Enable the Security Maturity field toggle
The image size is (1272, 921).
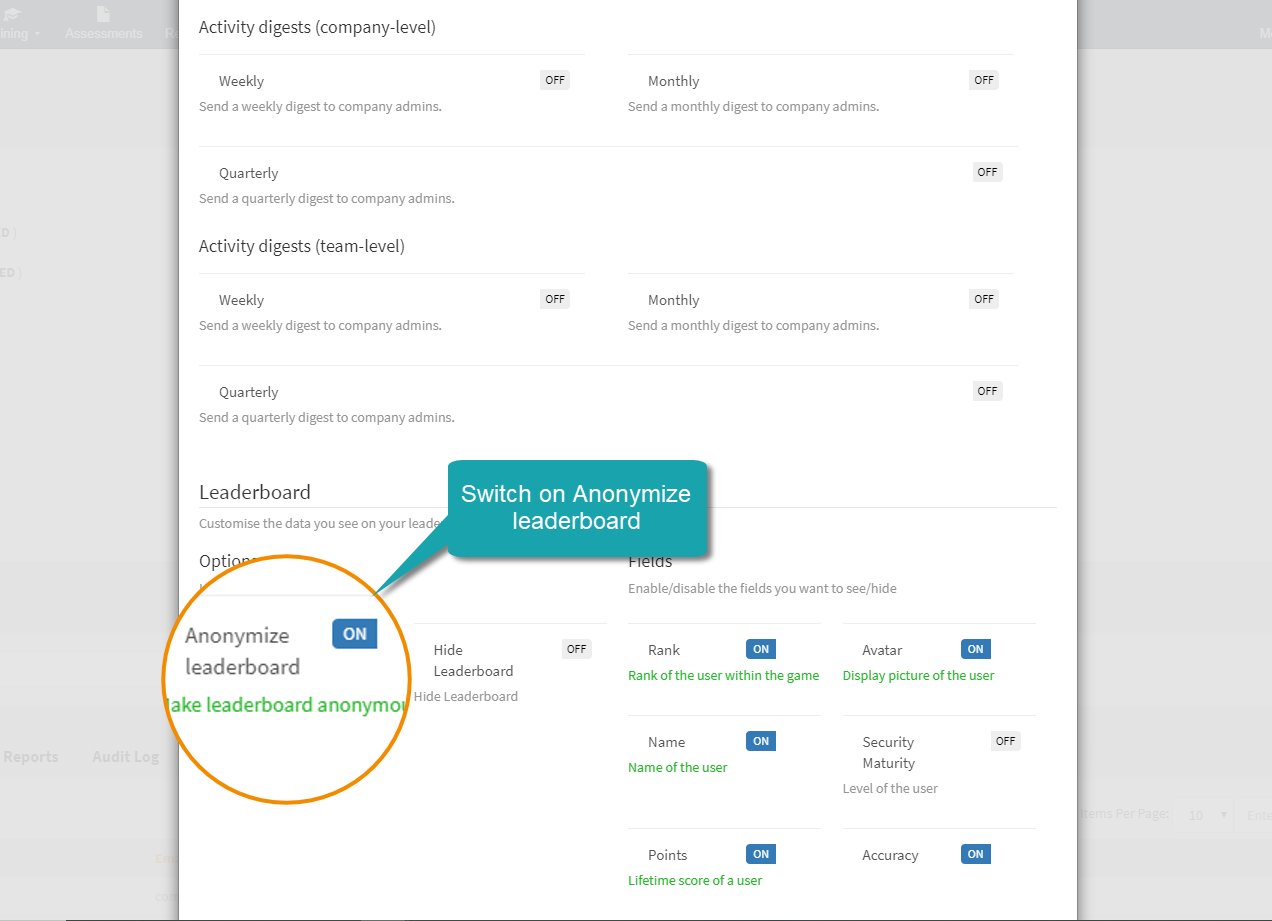click(1005, 741)
